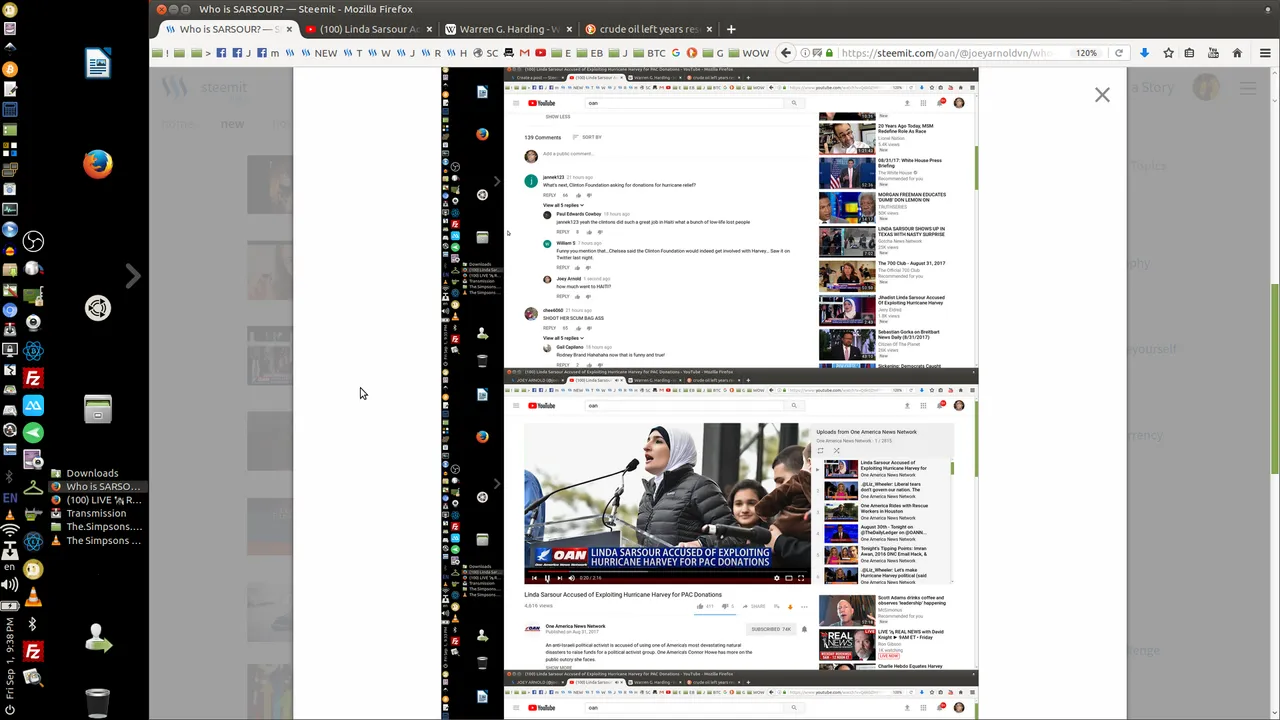Screen dimensions: 1280x720
Task: Open the Steemit 'W' bookmark
Action: (x=380, y=53)
